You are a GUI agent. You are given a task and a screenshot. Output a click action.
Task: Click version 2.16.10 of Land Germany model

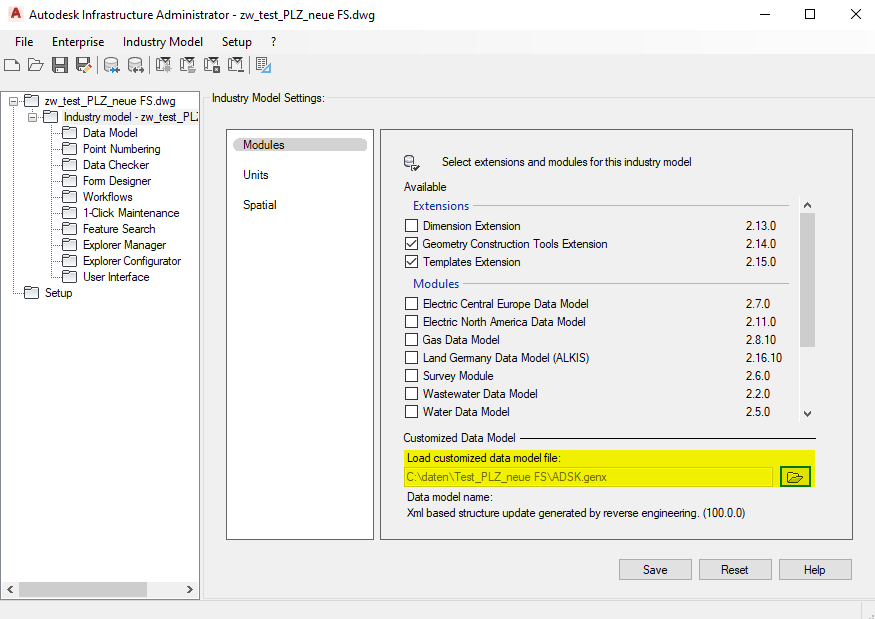point(763,358)
